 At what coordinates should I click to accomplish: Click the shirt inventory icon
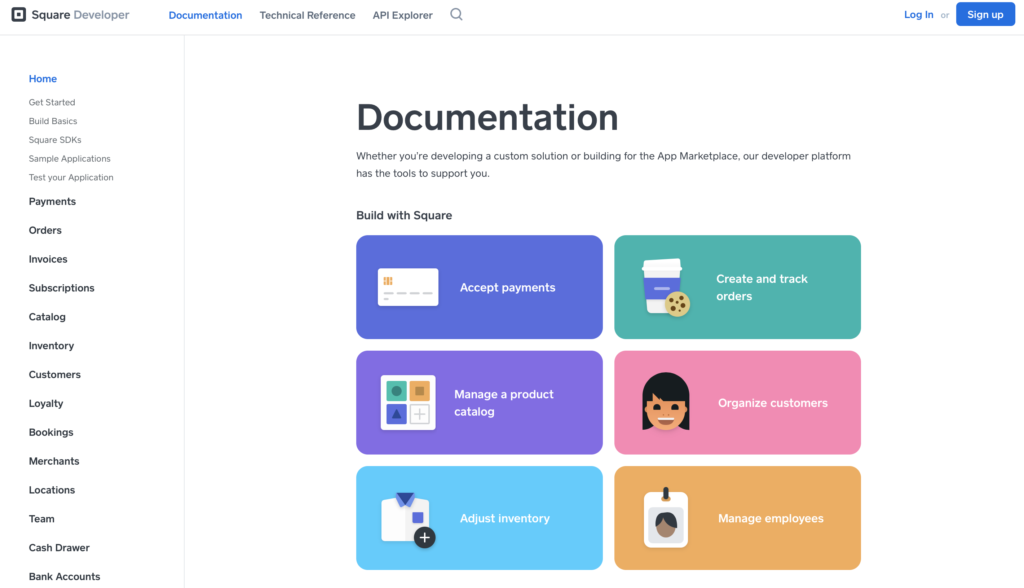pyautogui.click(x=408, y=519)
